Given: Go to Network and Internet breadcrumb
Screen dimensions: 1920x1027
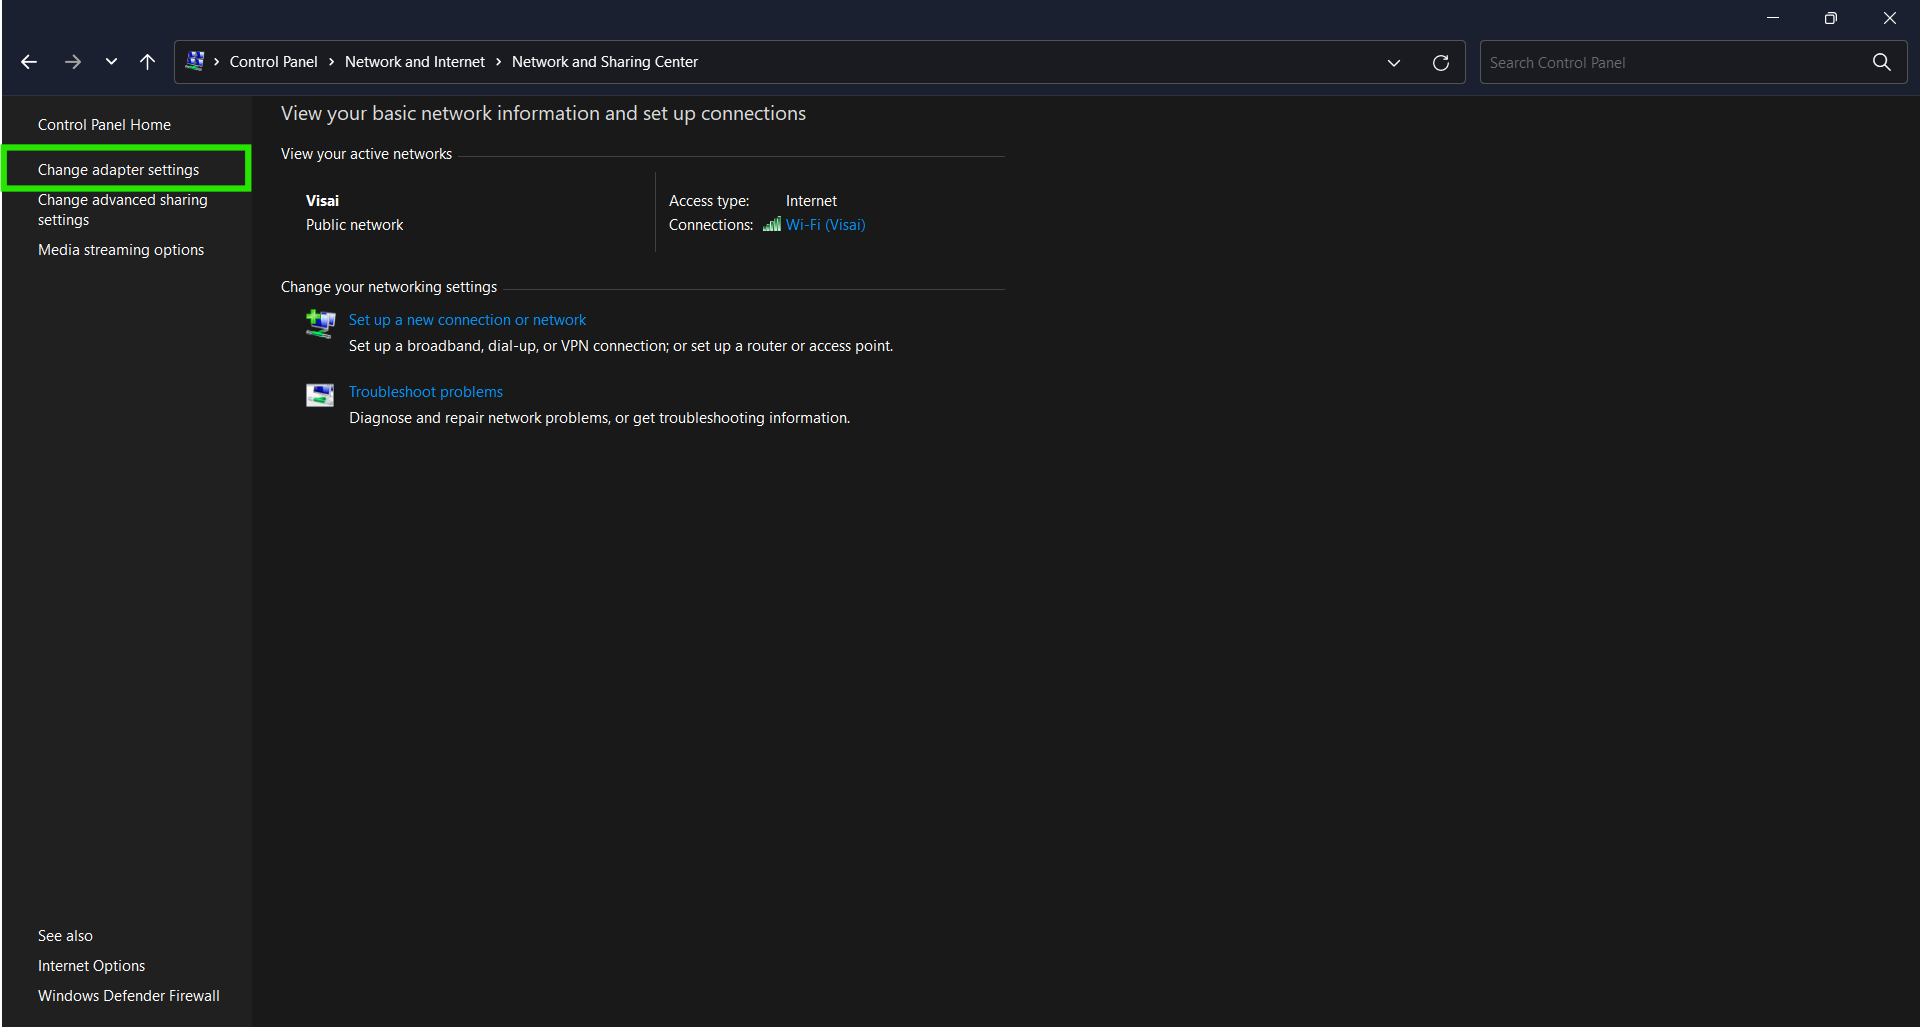Looking at the screenshot, I should [x=414, y=62].
